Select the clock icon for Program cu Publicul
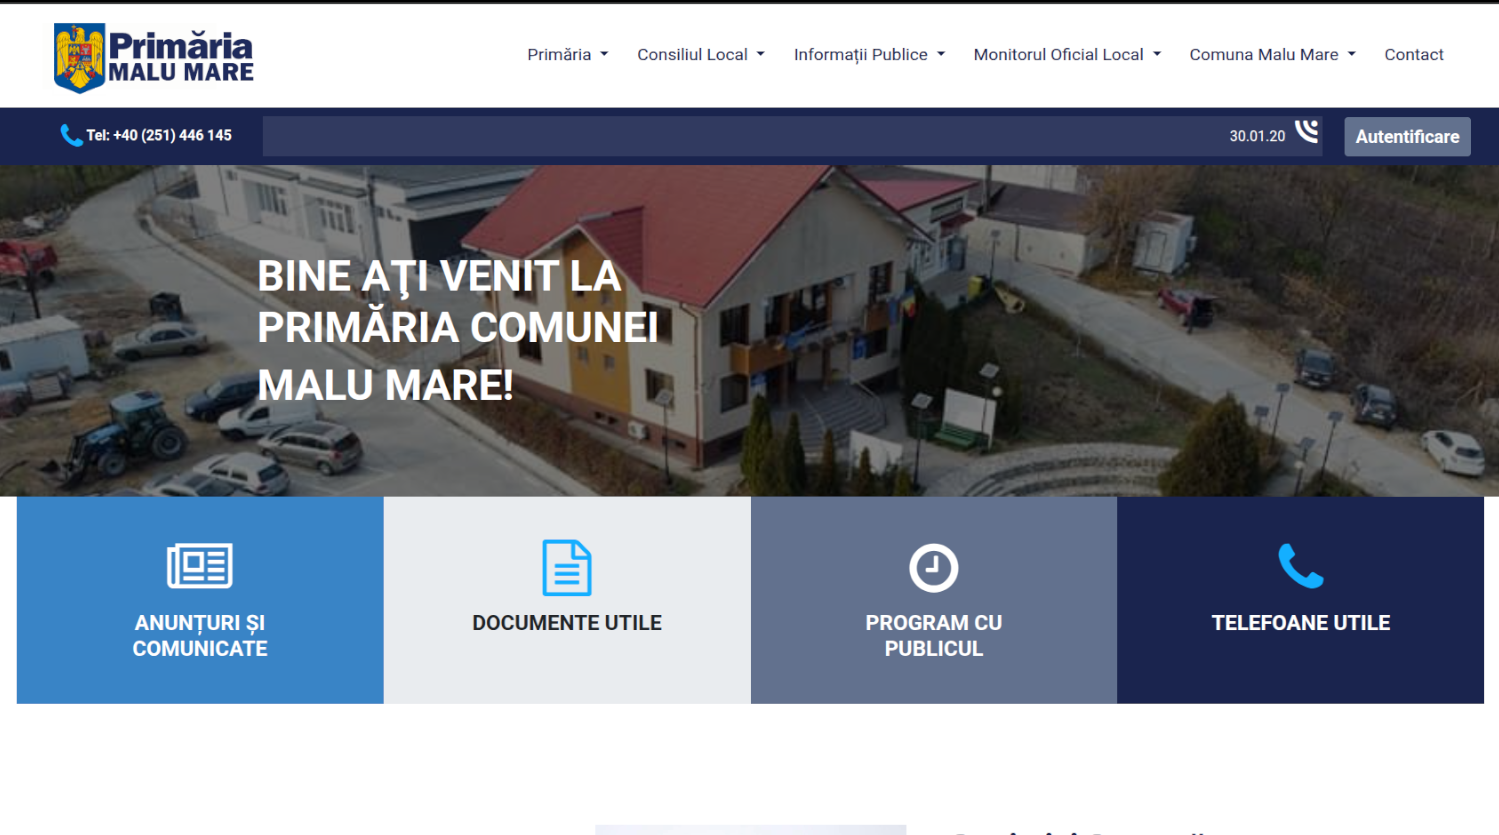Viewport: 1499px width, 835px height. (x=933, y=567)
